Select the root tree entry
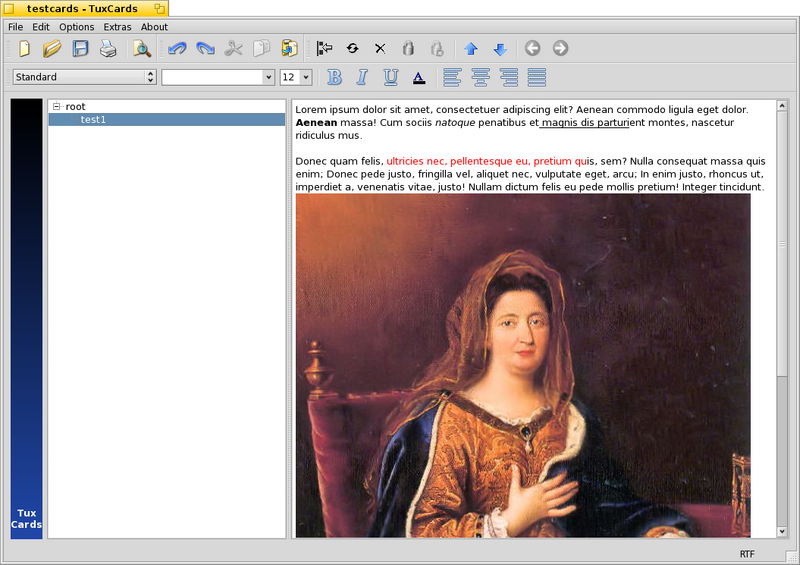Image resolution: width=800 pixels, height=565 pixels. pos(75,107)
